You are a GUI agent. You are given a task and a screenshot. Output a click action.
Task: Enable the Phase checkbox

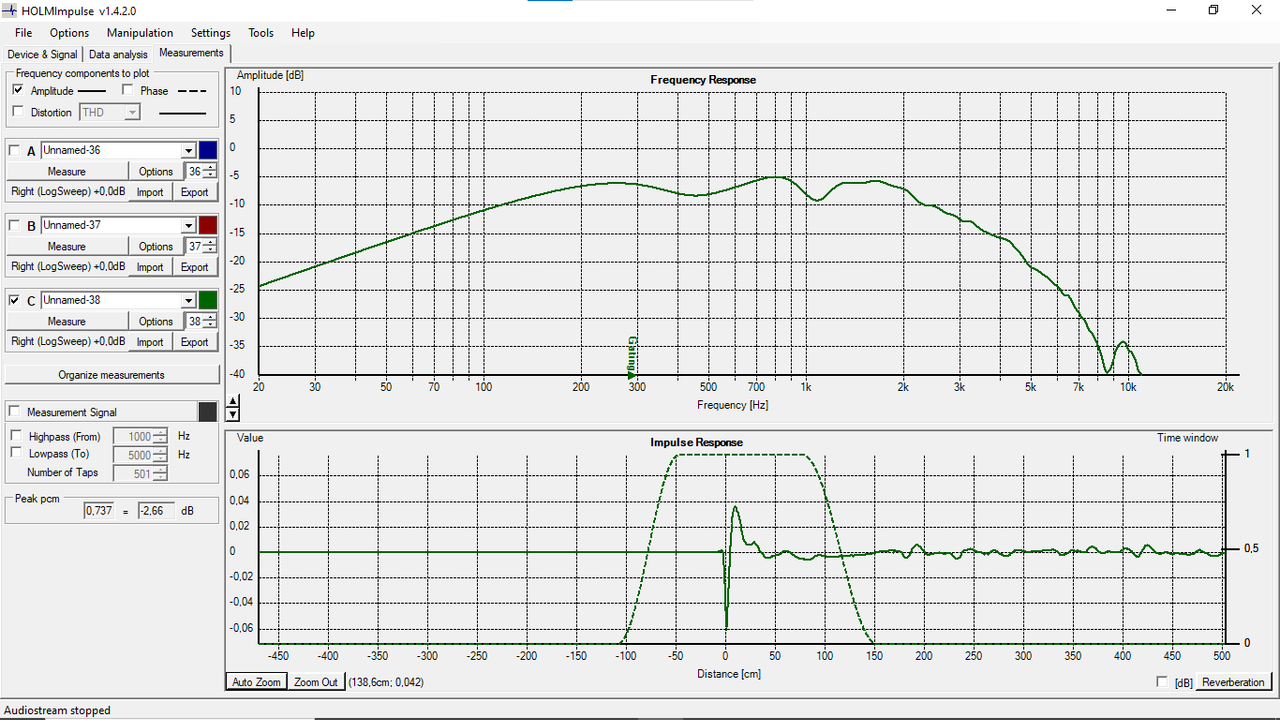127,91
